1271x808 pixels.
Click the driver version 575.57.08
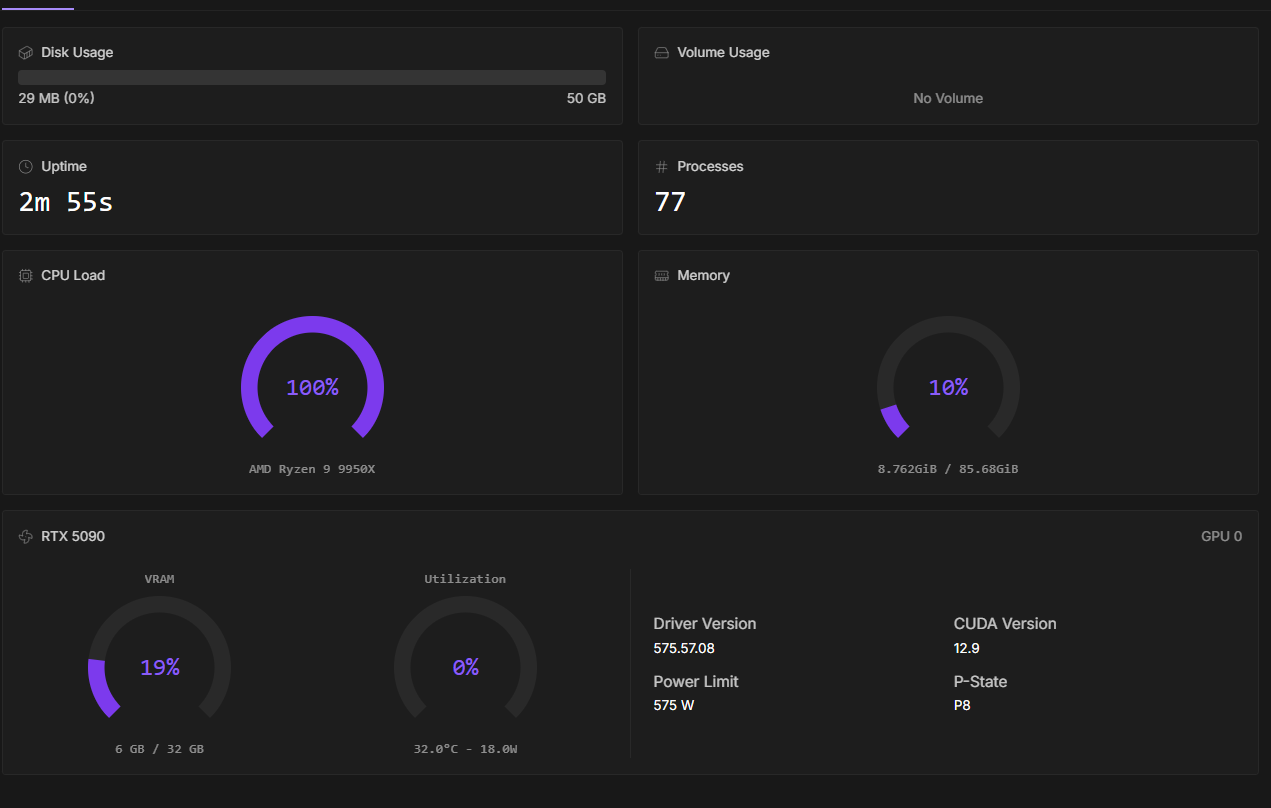[x=684, y=648]
